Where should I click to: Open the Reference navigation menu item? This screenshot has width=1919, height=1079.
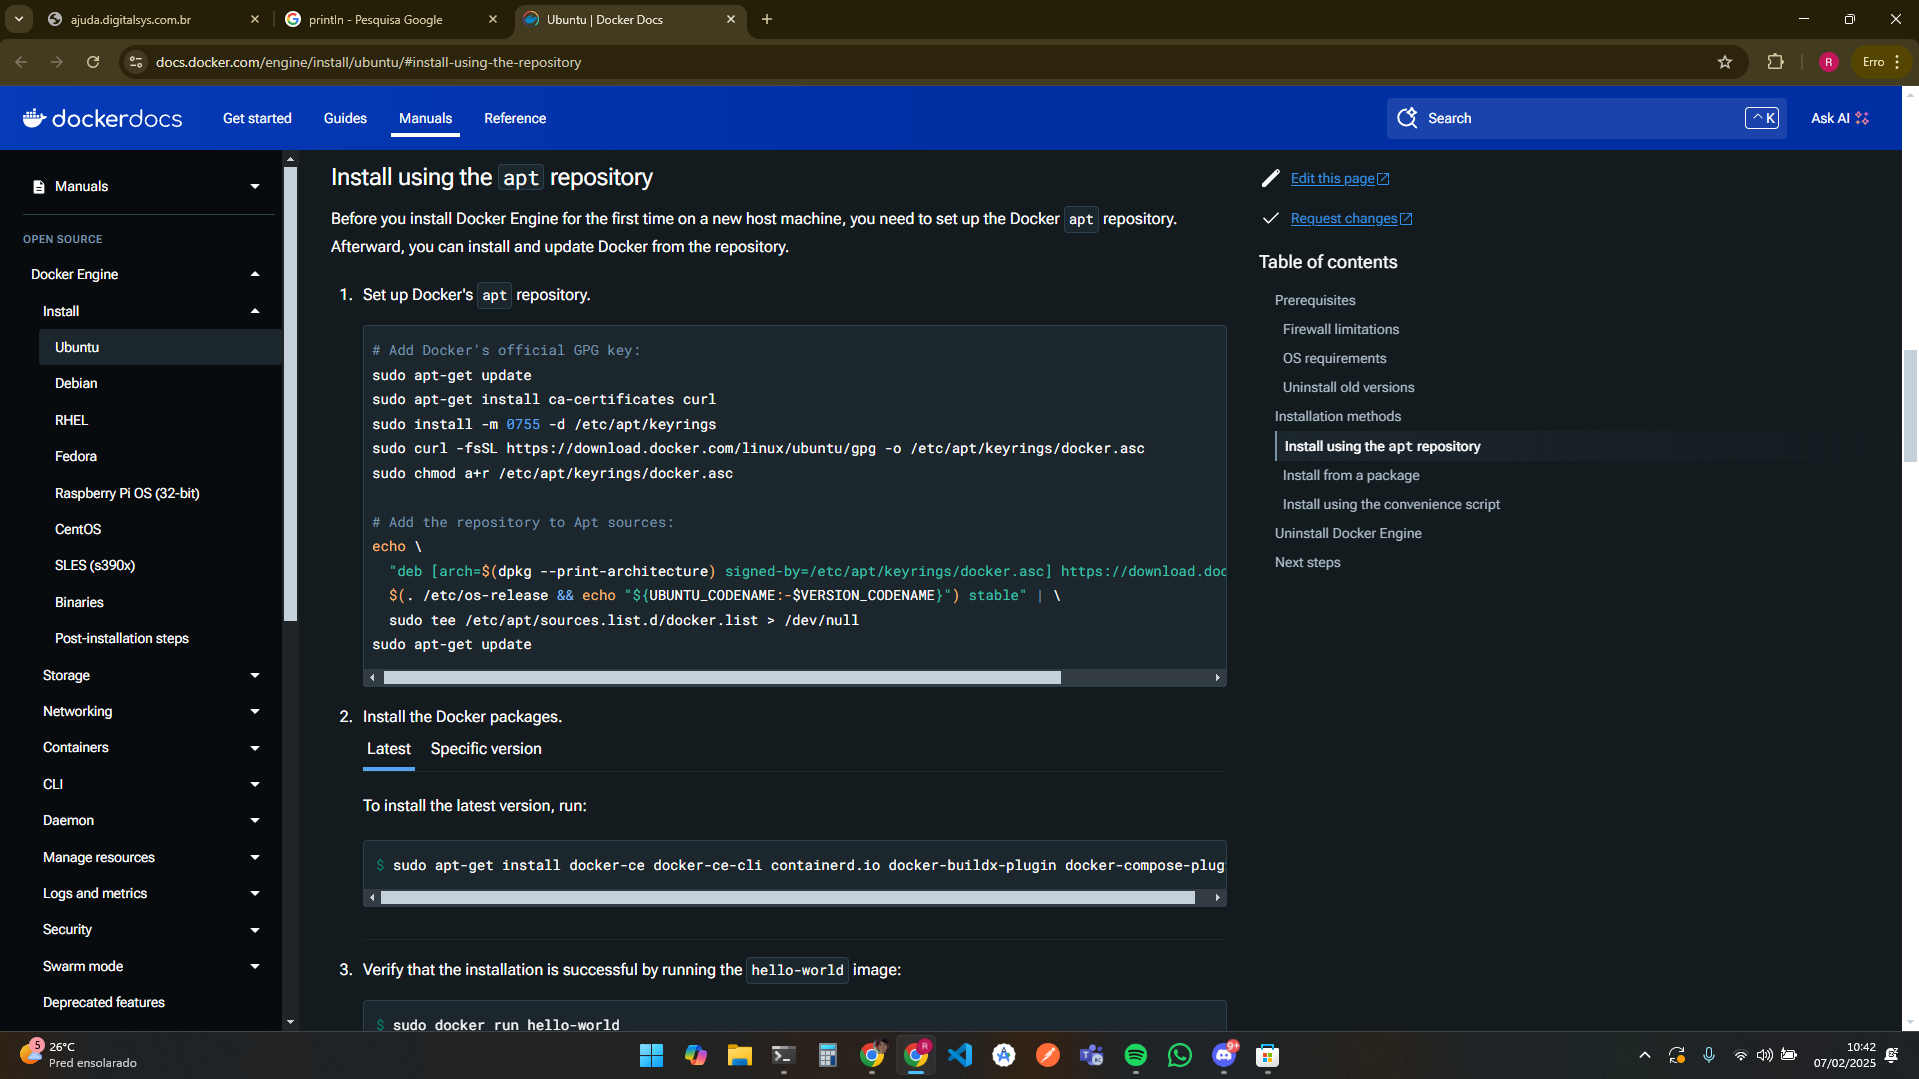(x=515, y=118)
